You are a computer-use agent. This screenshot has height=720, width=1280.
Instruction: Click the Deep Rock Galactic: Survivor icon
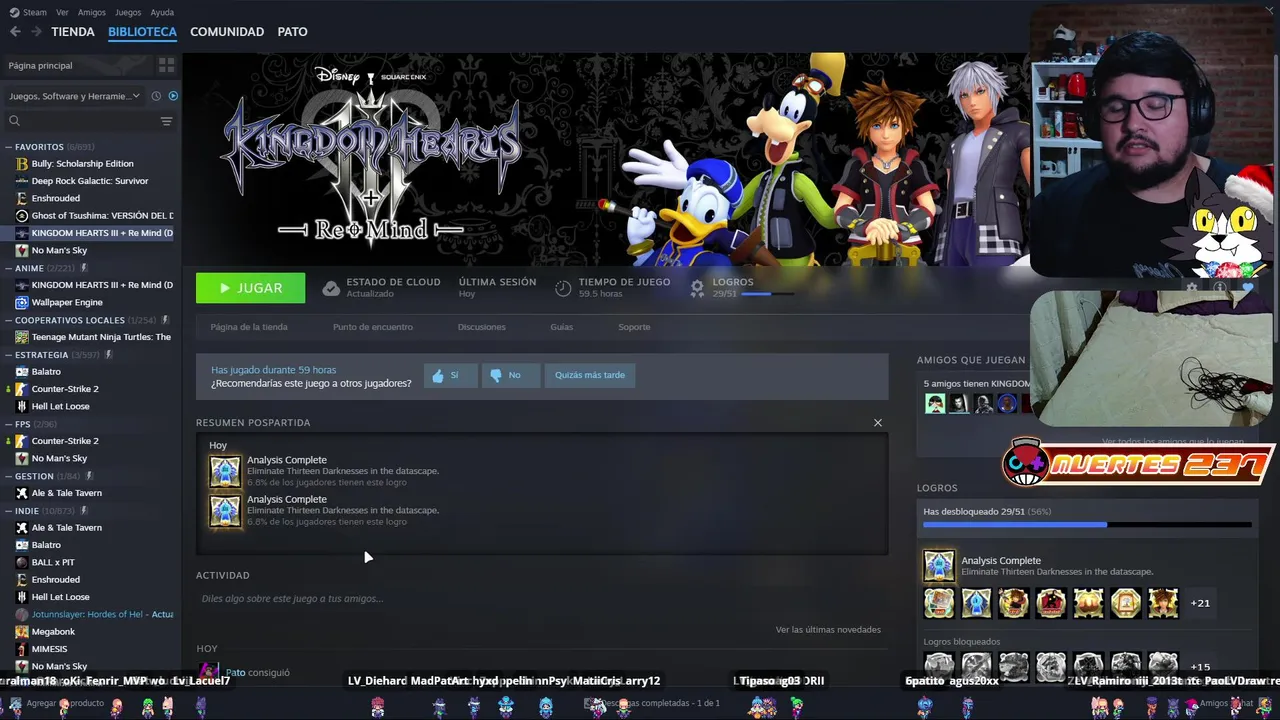pyautogui.click(x=22, y=181)
